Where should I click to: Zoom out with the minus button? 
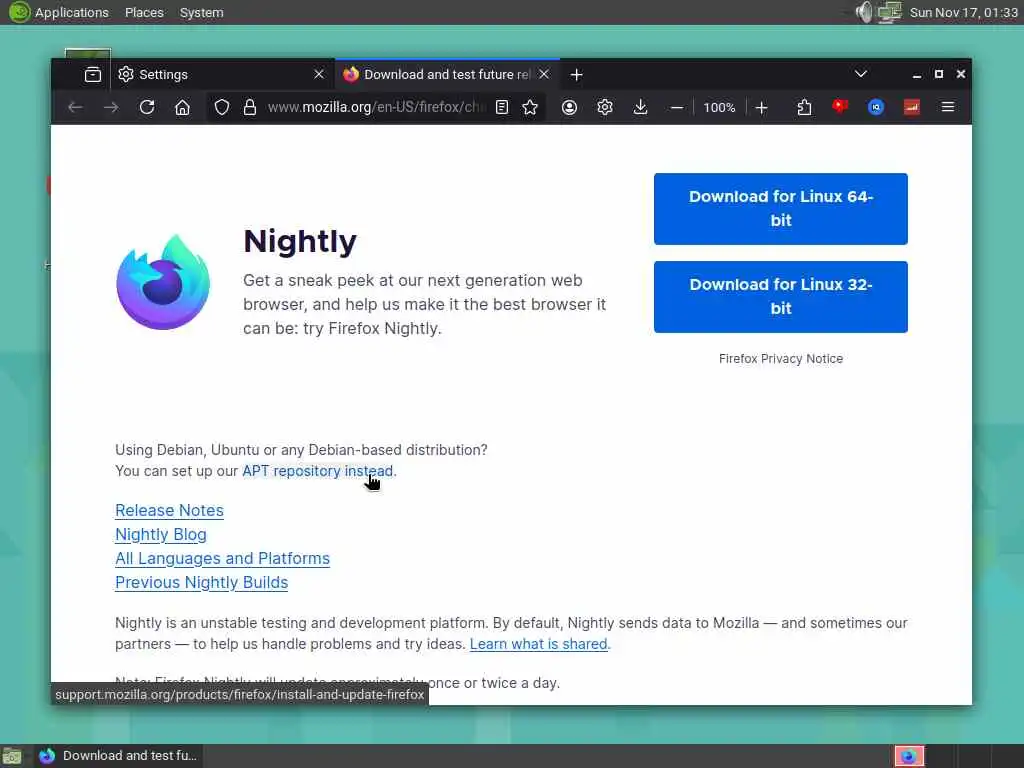click(677, 107)
